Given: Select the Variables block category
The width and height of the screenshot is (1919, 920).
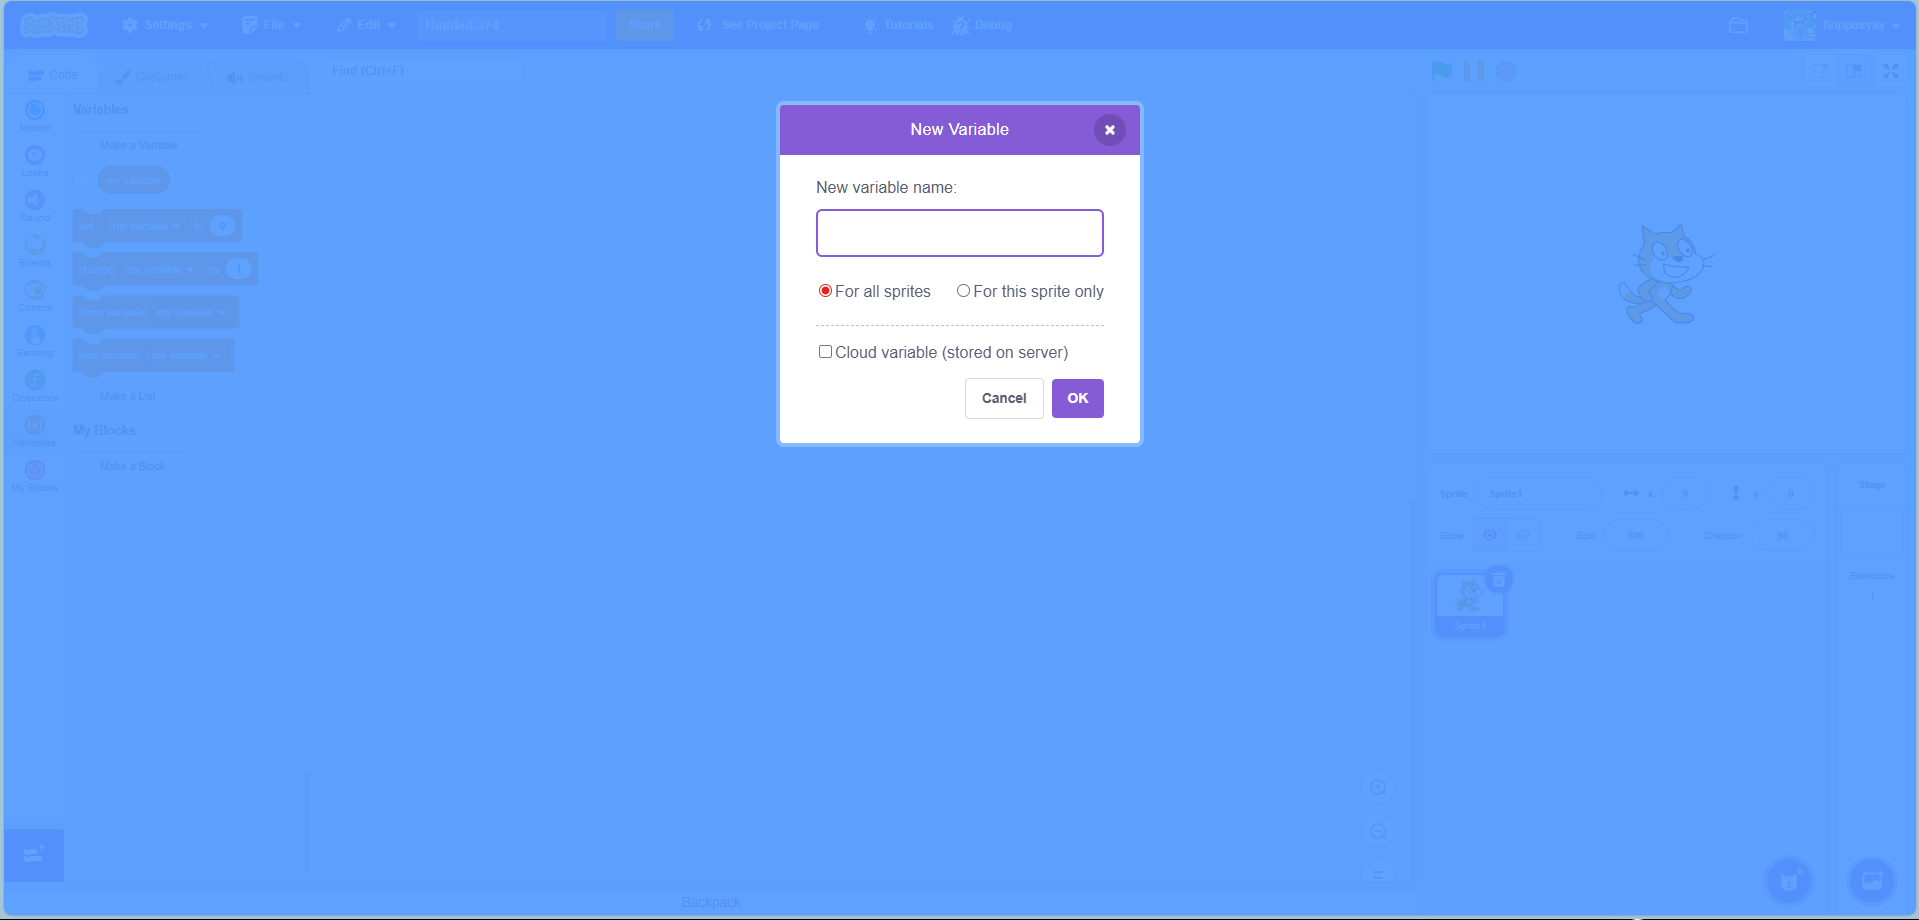Looking at the screenshot, I should click(35, 431).
